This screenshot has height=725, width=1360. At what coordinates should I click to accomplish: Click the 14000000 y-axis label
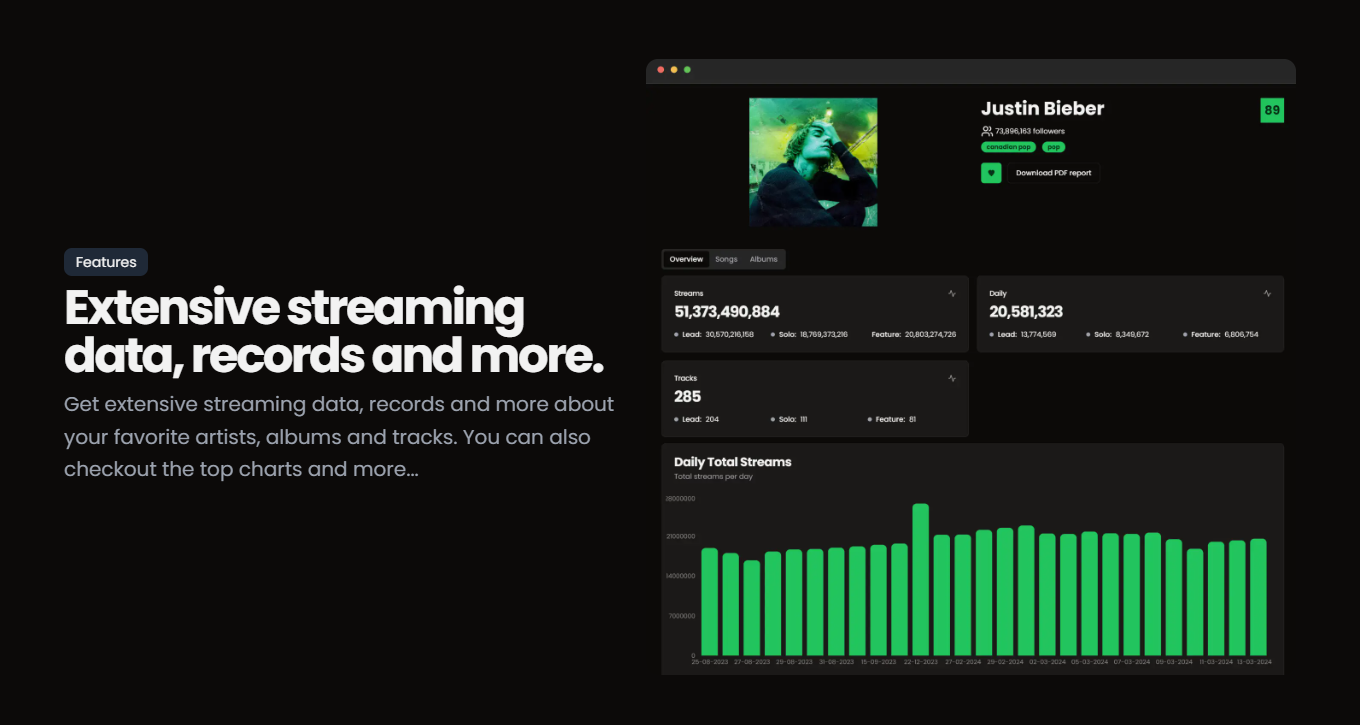point(680,576)
